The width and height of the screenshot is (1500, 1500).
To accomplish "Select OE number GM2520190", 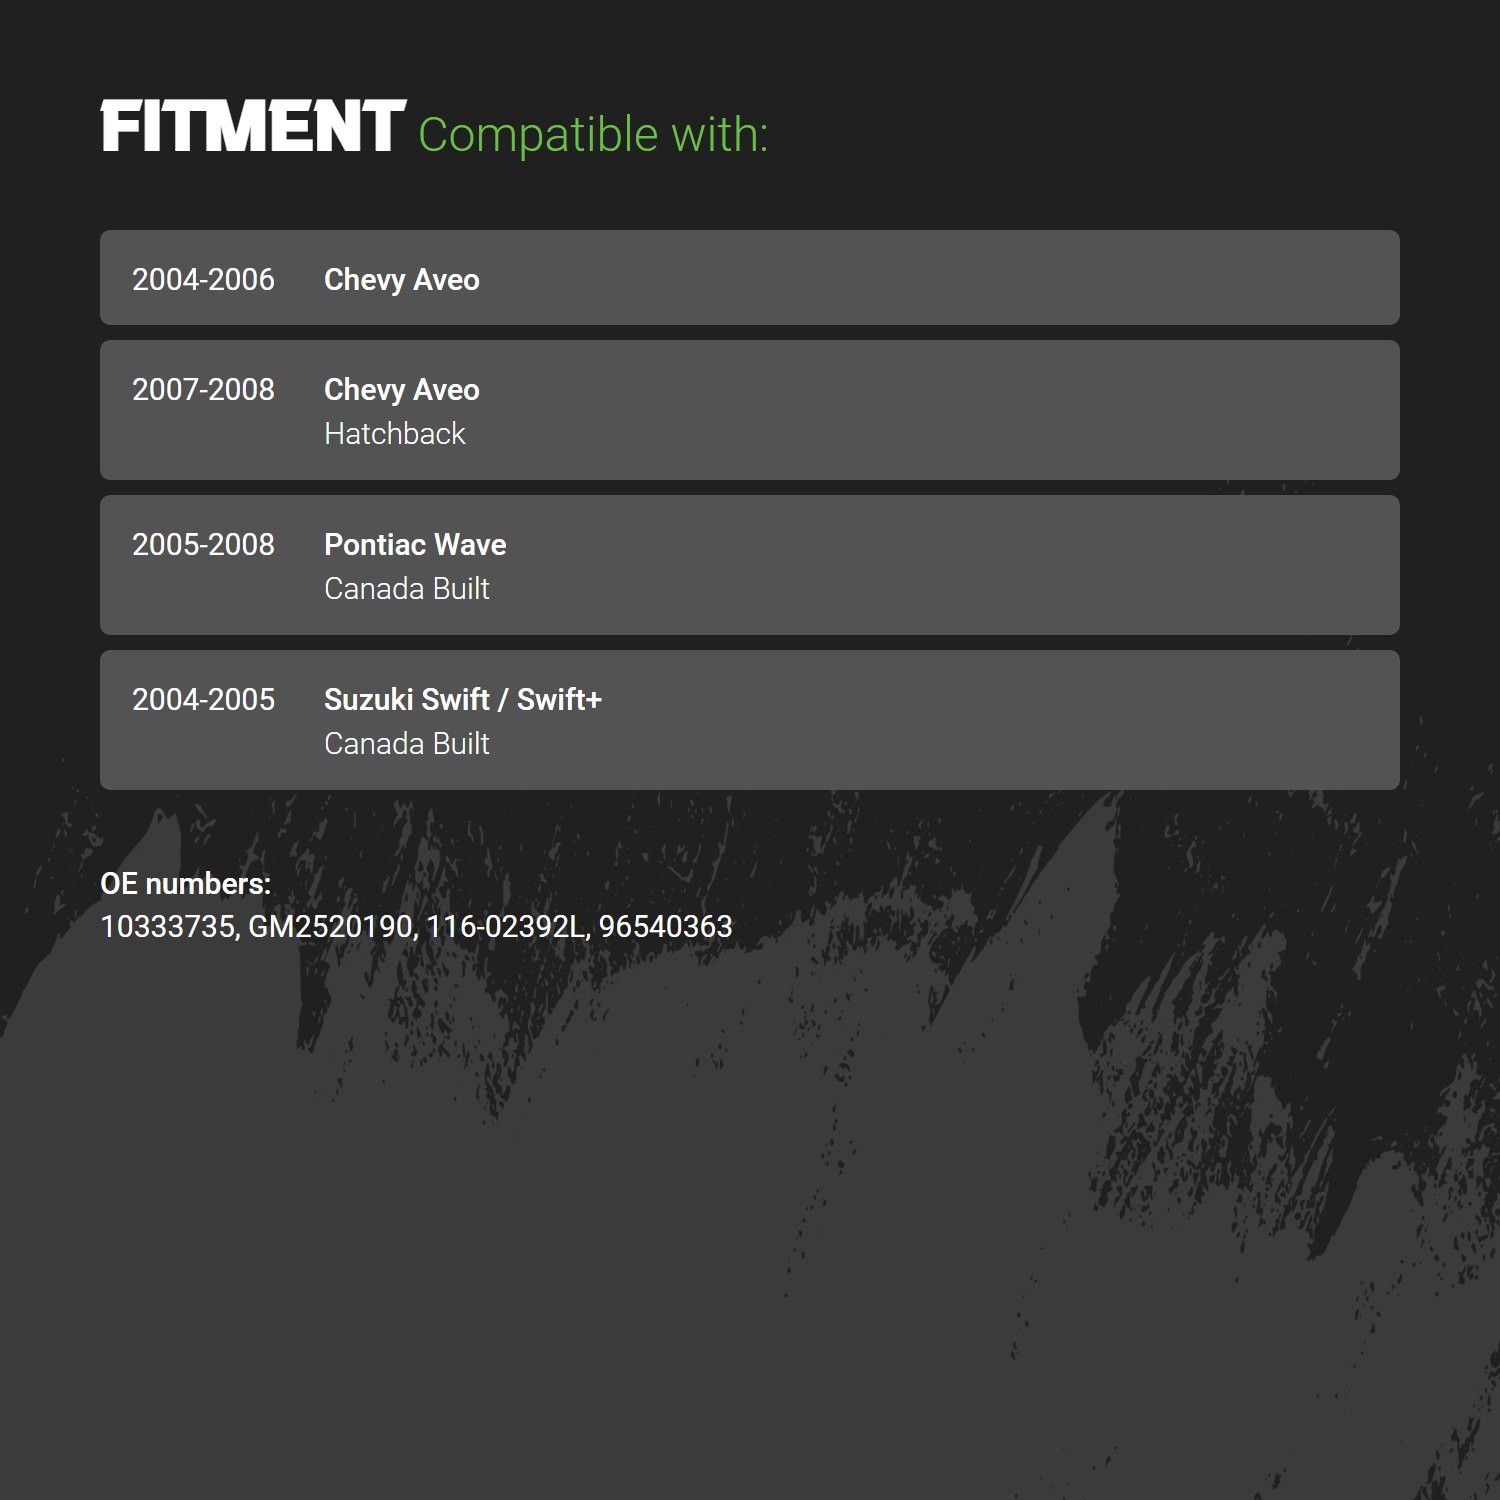I will pyautogui.click(x=331, y=926).
